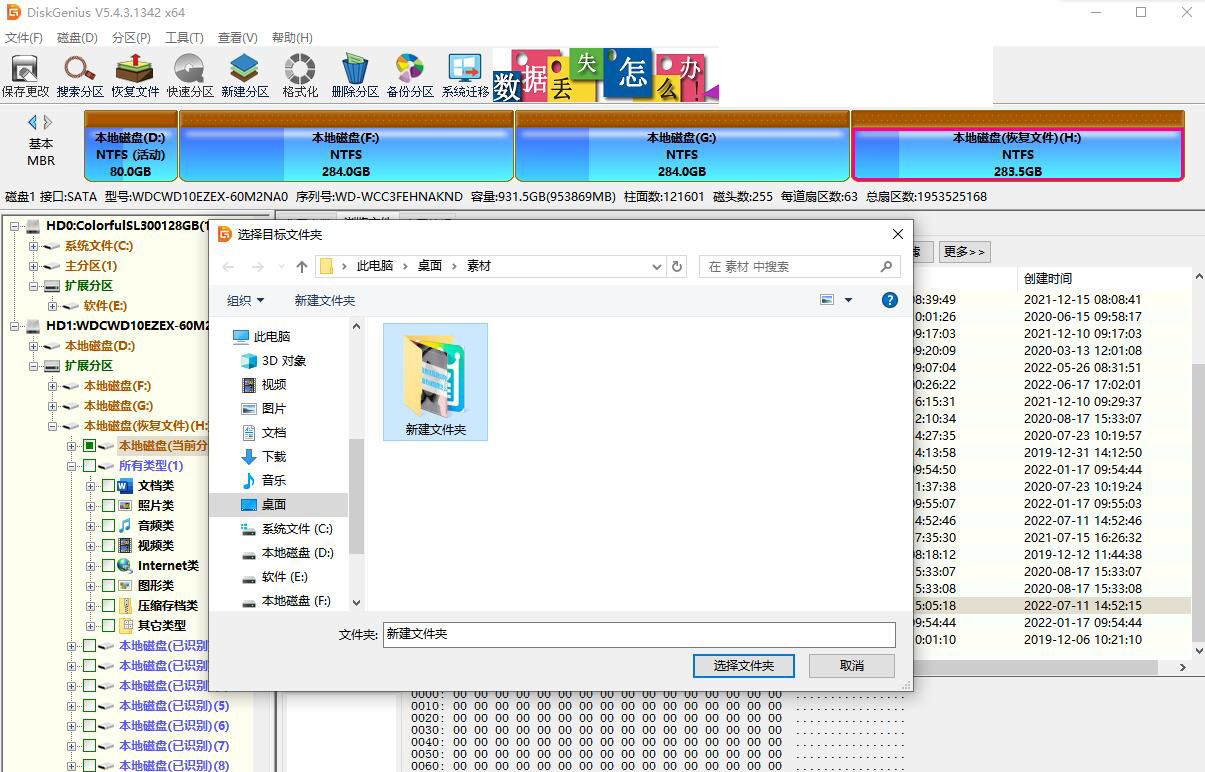Image resolution: width=1205 pixels, height=772 pixels.
Task: Click the Format (格式化) toolbar icon
Action: 300,76
